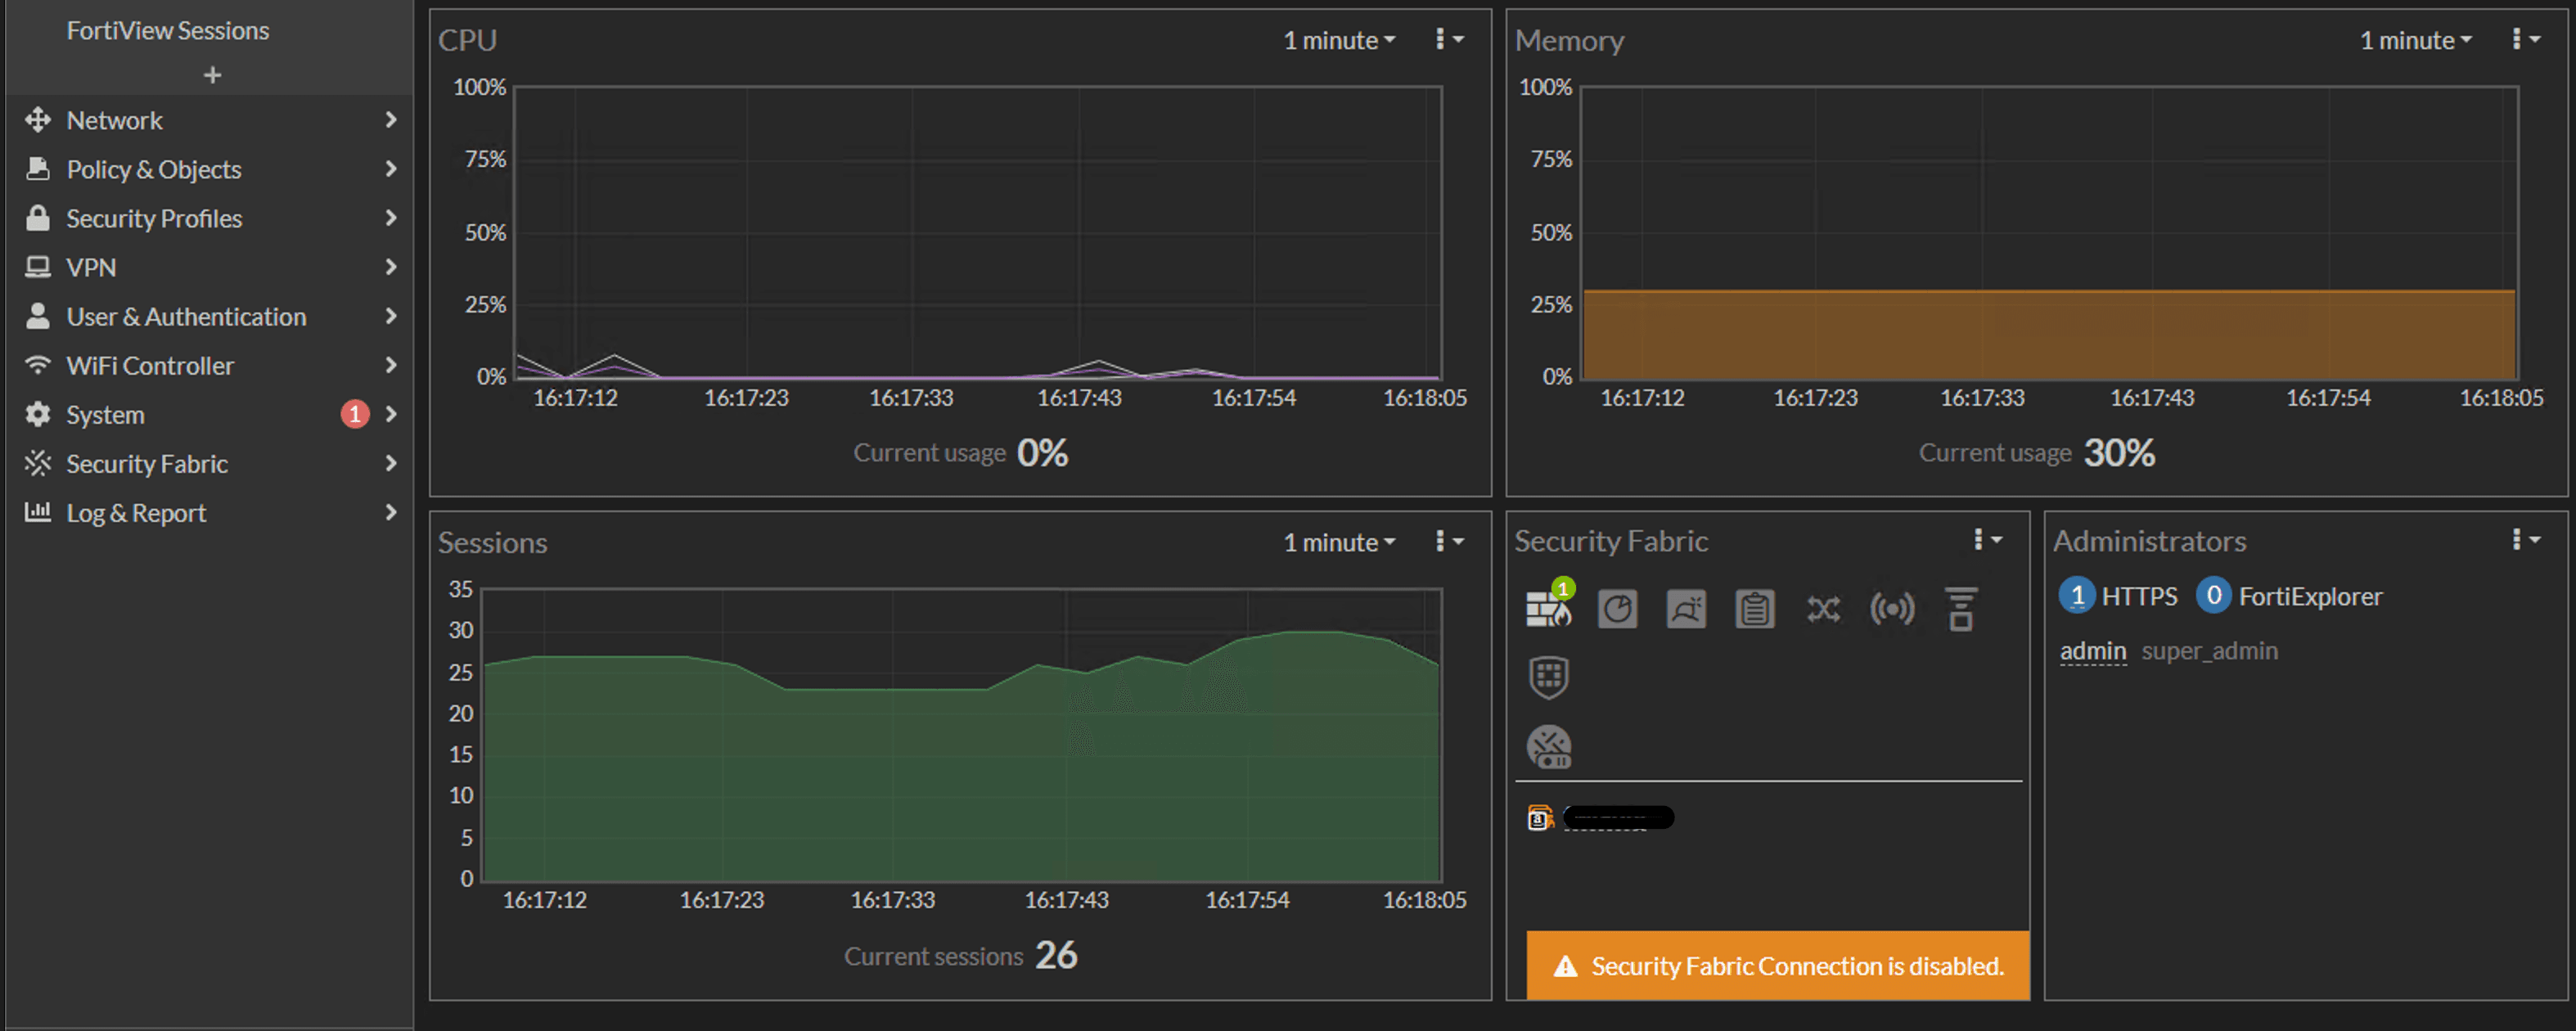Screen dimensions: 2576x1031
Task: Open the Sessions widget options menu
Action: coord(1448,541)
